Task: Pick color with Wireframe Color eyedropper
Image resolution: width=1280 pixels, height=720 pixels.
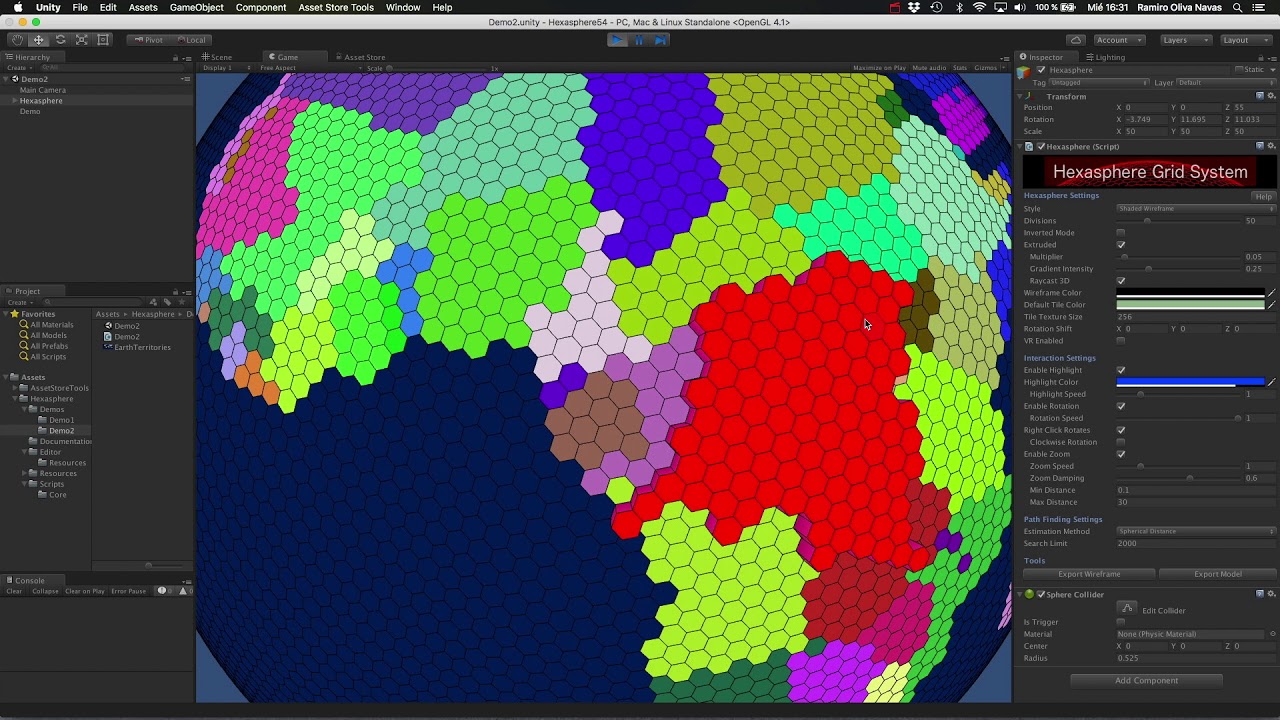Action: (1271, 293)
